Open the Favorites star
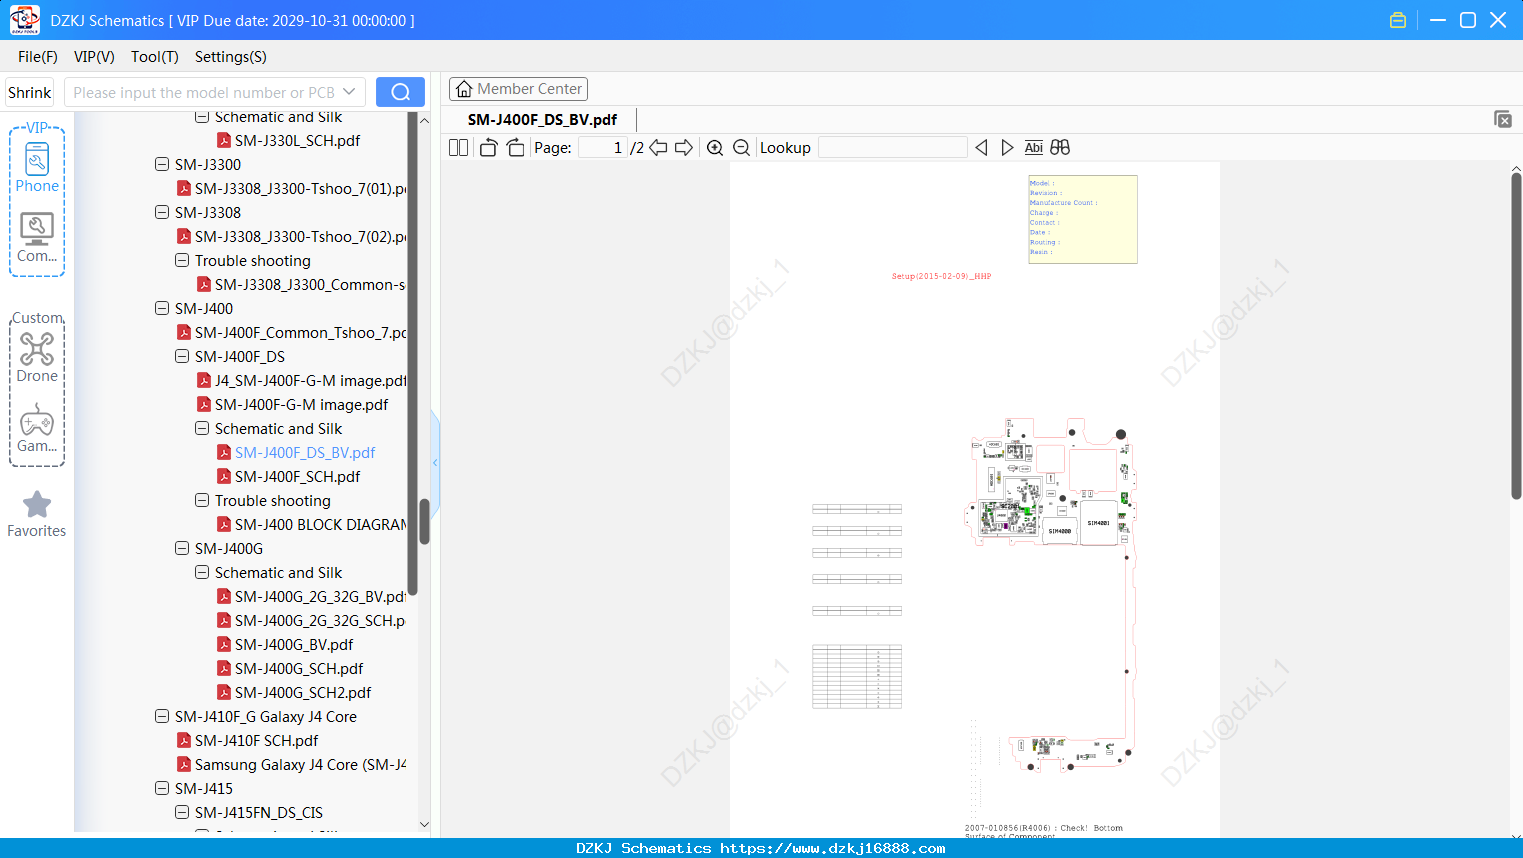 [x=37, y=514]
